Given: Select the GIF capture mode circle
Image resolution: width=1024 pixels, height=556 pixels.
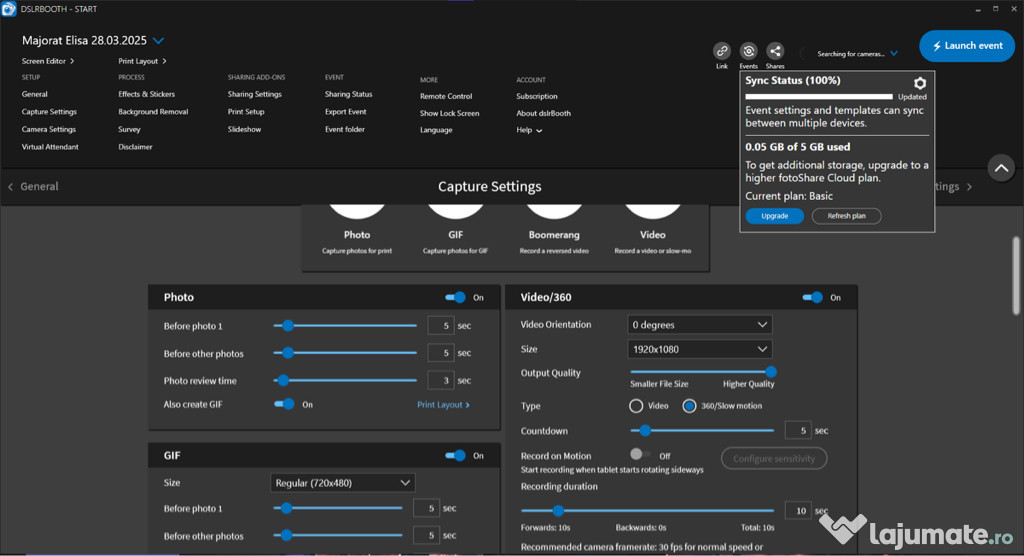Looking at the screenshot, I should point(455,210).
